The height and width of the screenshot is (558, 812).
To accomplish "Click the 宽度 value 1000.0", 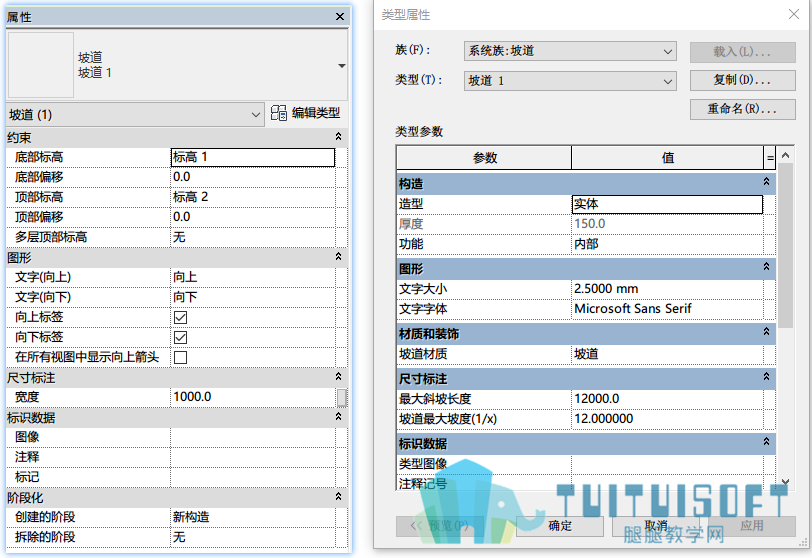I will coord(253,397).
